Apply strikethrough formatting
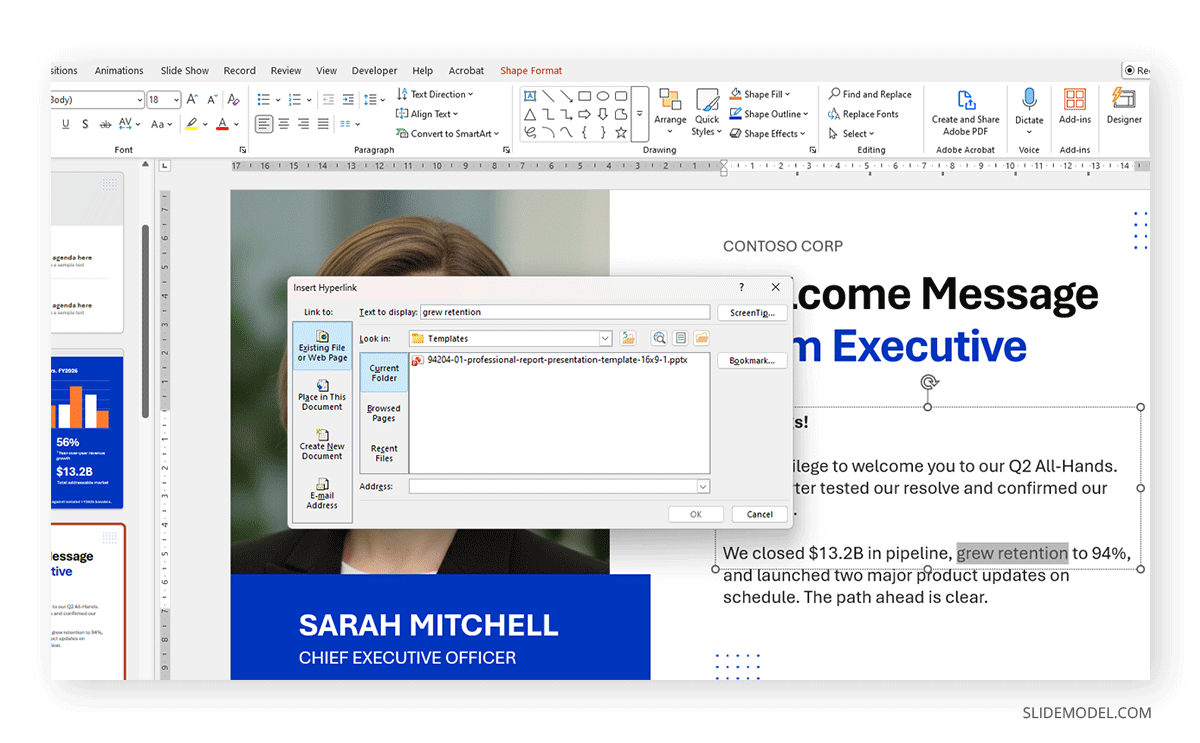1200x743 pixels. pos(105,124)
